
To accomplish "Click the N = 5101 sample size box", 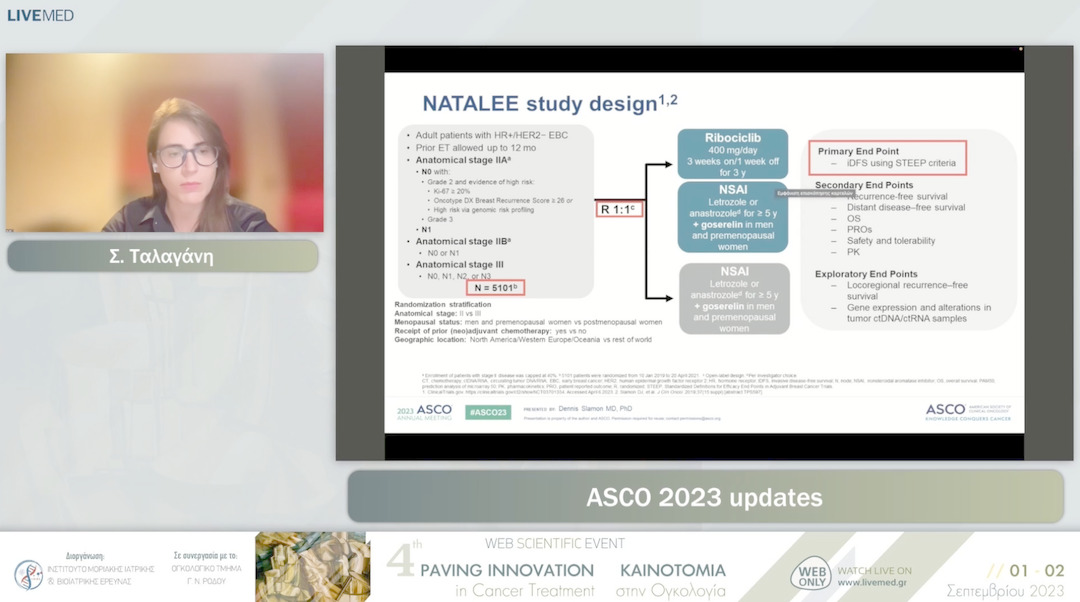I will tap(495, 287).
